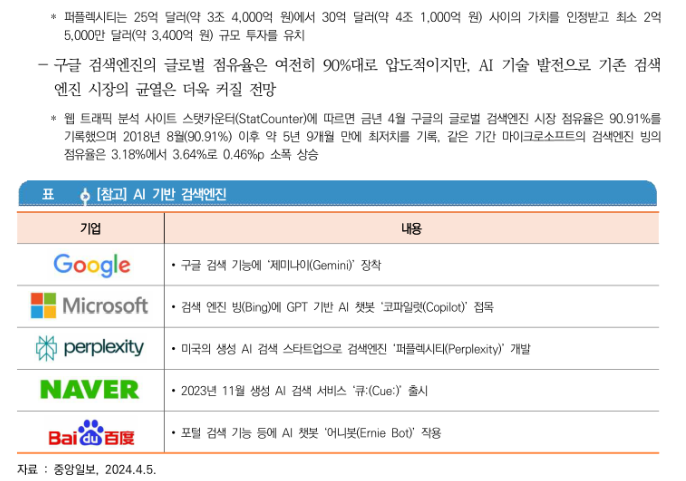The height and width of the screenshot is (481, 686).
Task: Click the Microsoft logo in the table
Action: [x=89, y=305]
